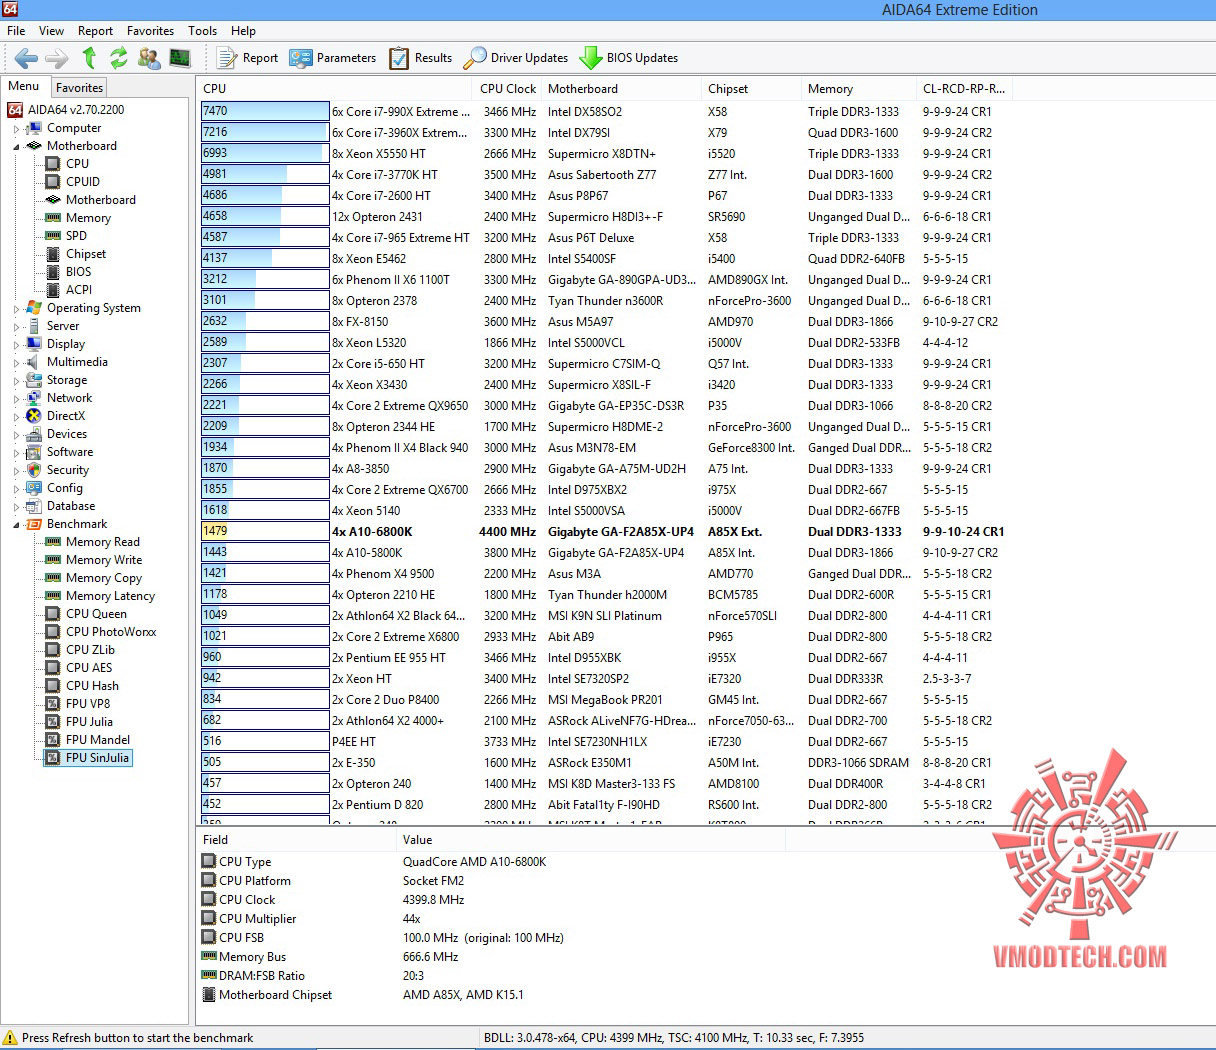Select the Memory Write benchmark

click(x=104, y=560)
